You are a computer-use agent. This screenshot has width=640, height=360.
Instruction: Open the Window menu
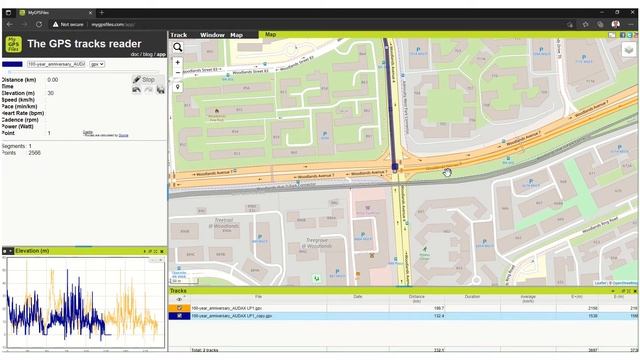coord(212,35)
